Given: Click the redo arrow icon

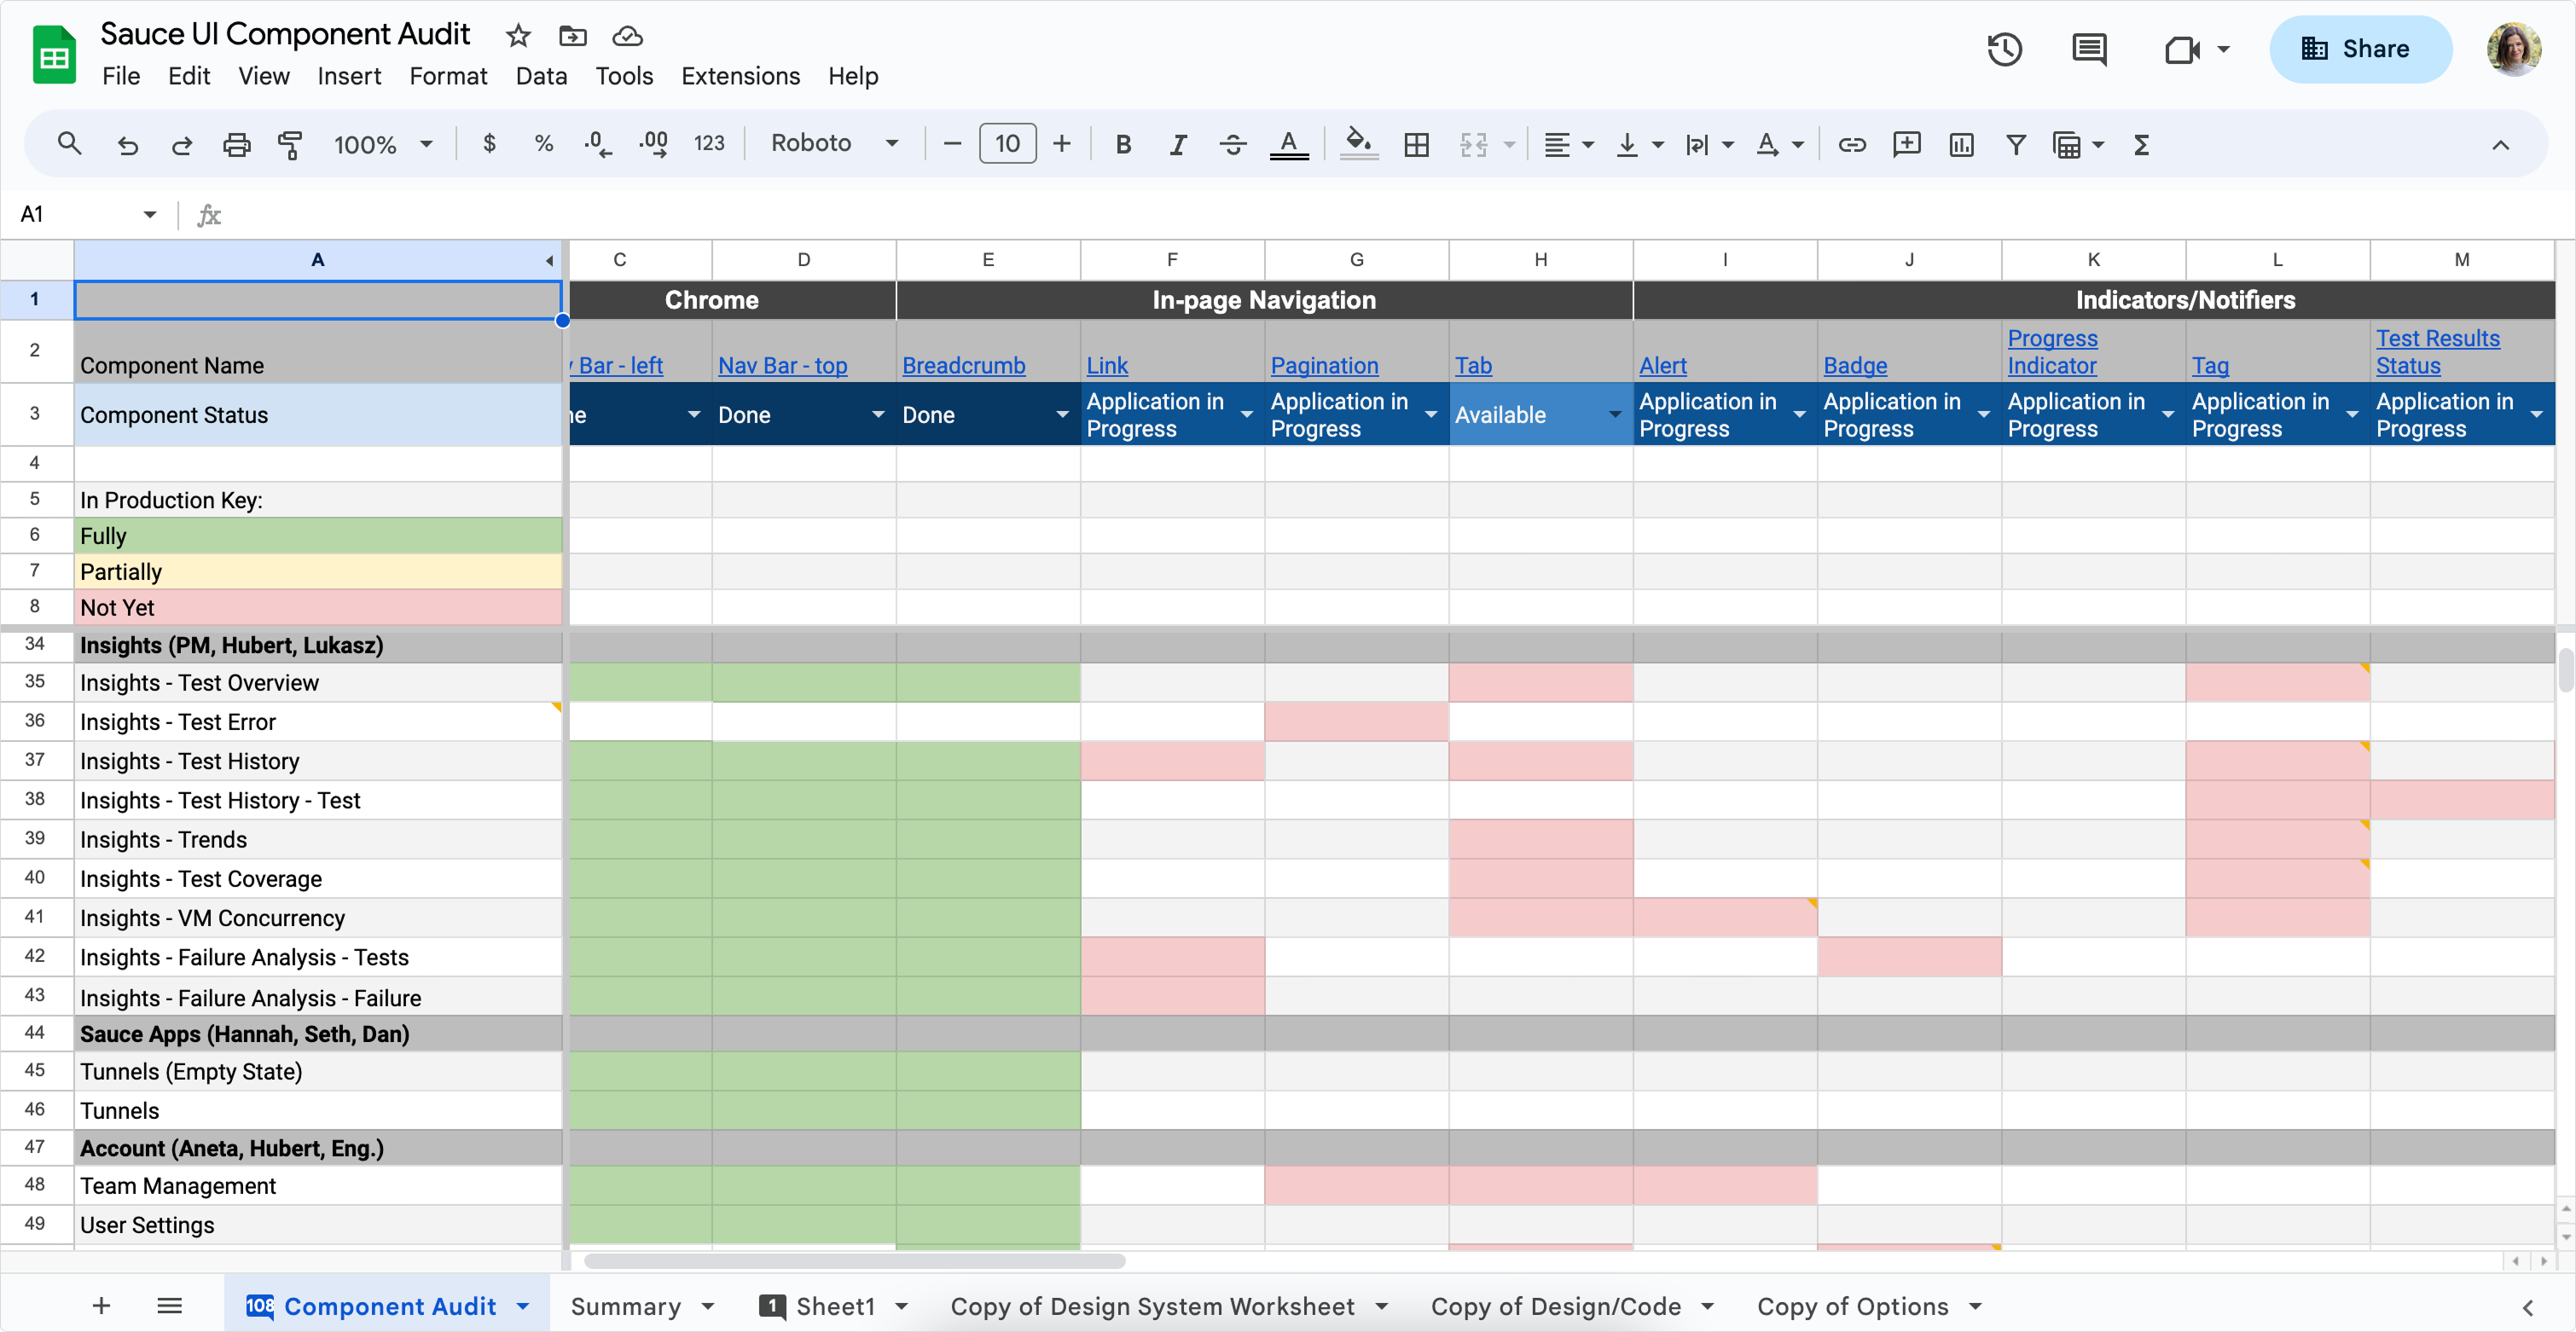Looking at the screenshot, I should click(x=182, y=144).
